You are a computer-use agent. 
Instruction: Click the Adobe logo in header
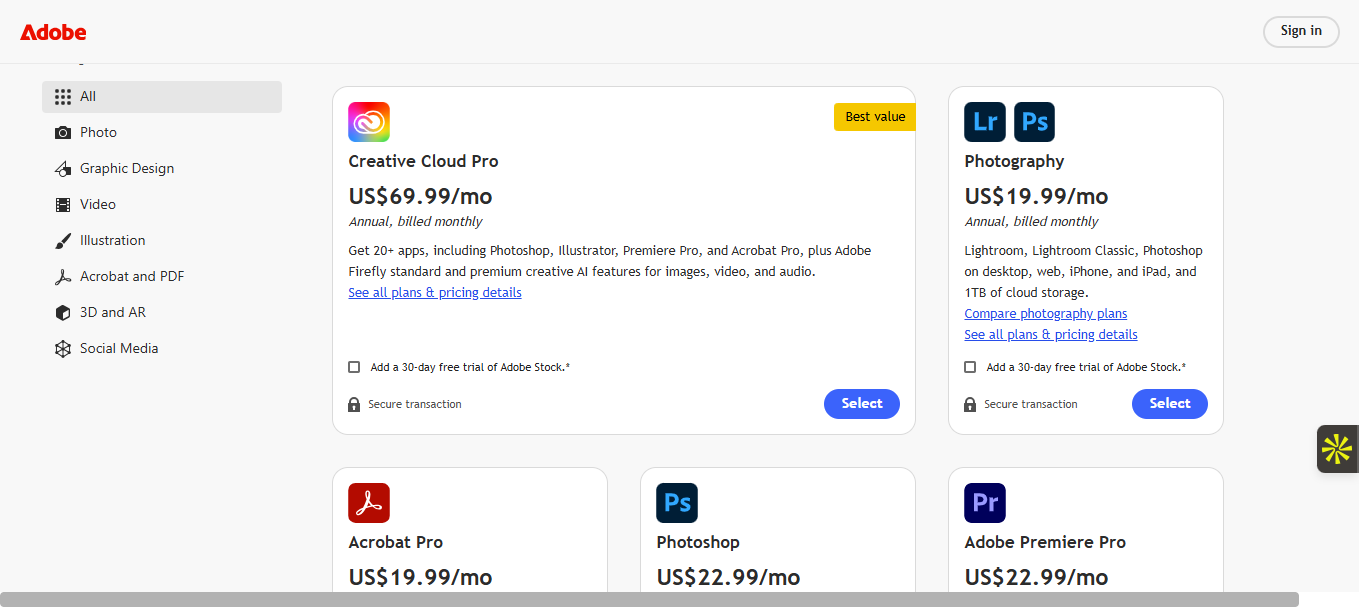(53, 32)
